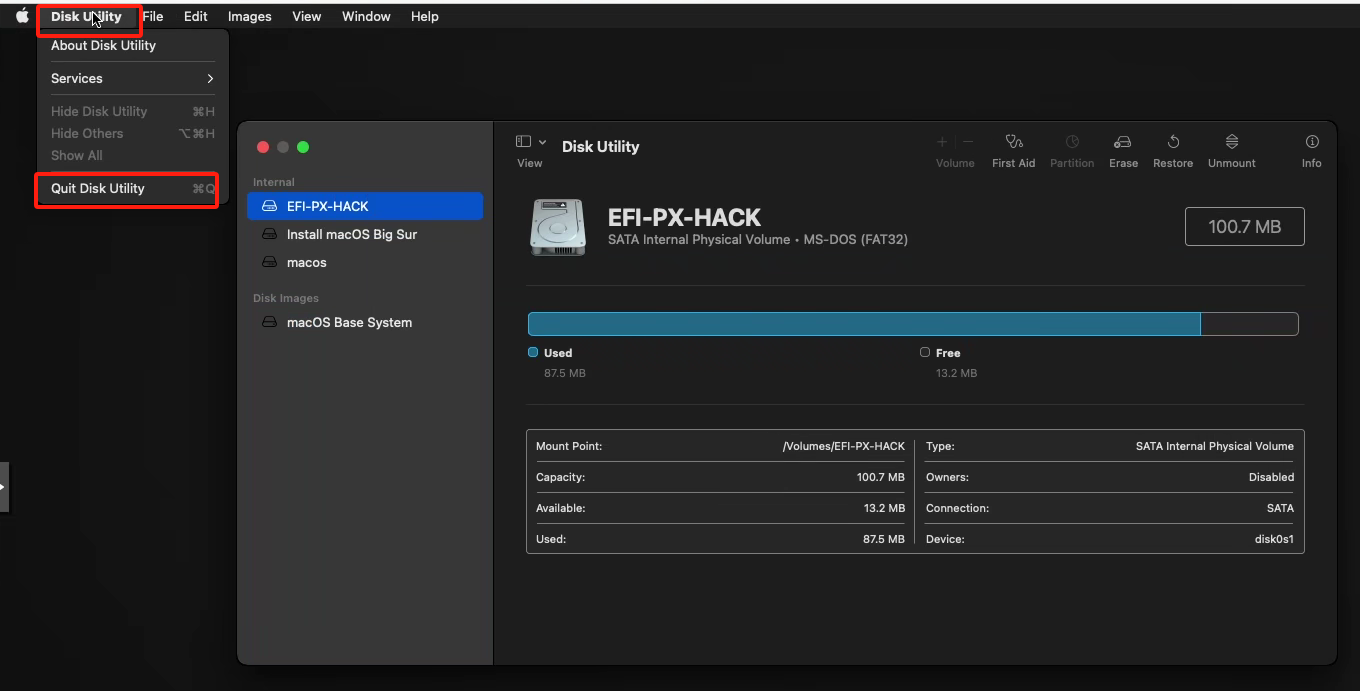1360x691 pixels.
Task: Select the macos volume in sidebar
Action: (365, 262)
